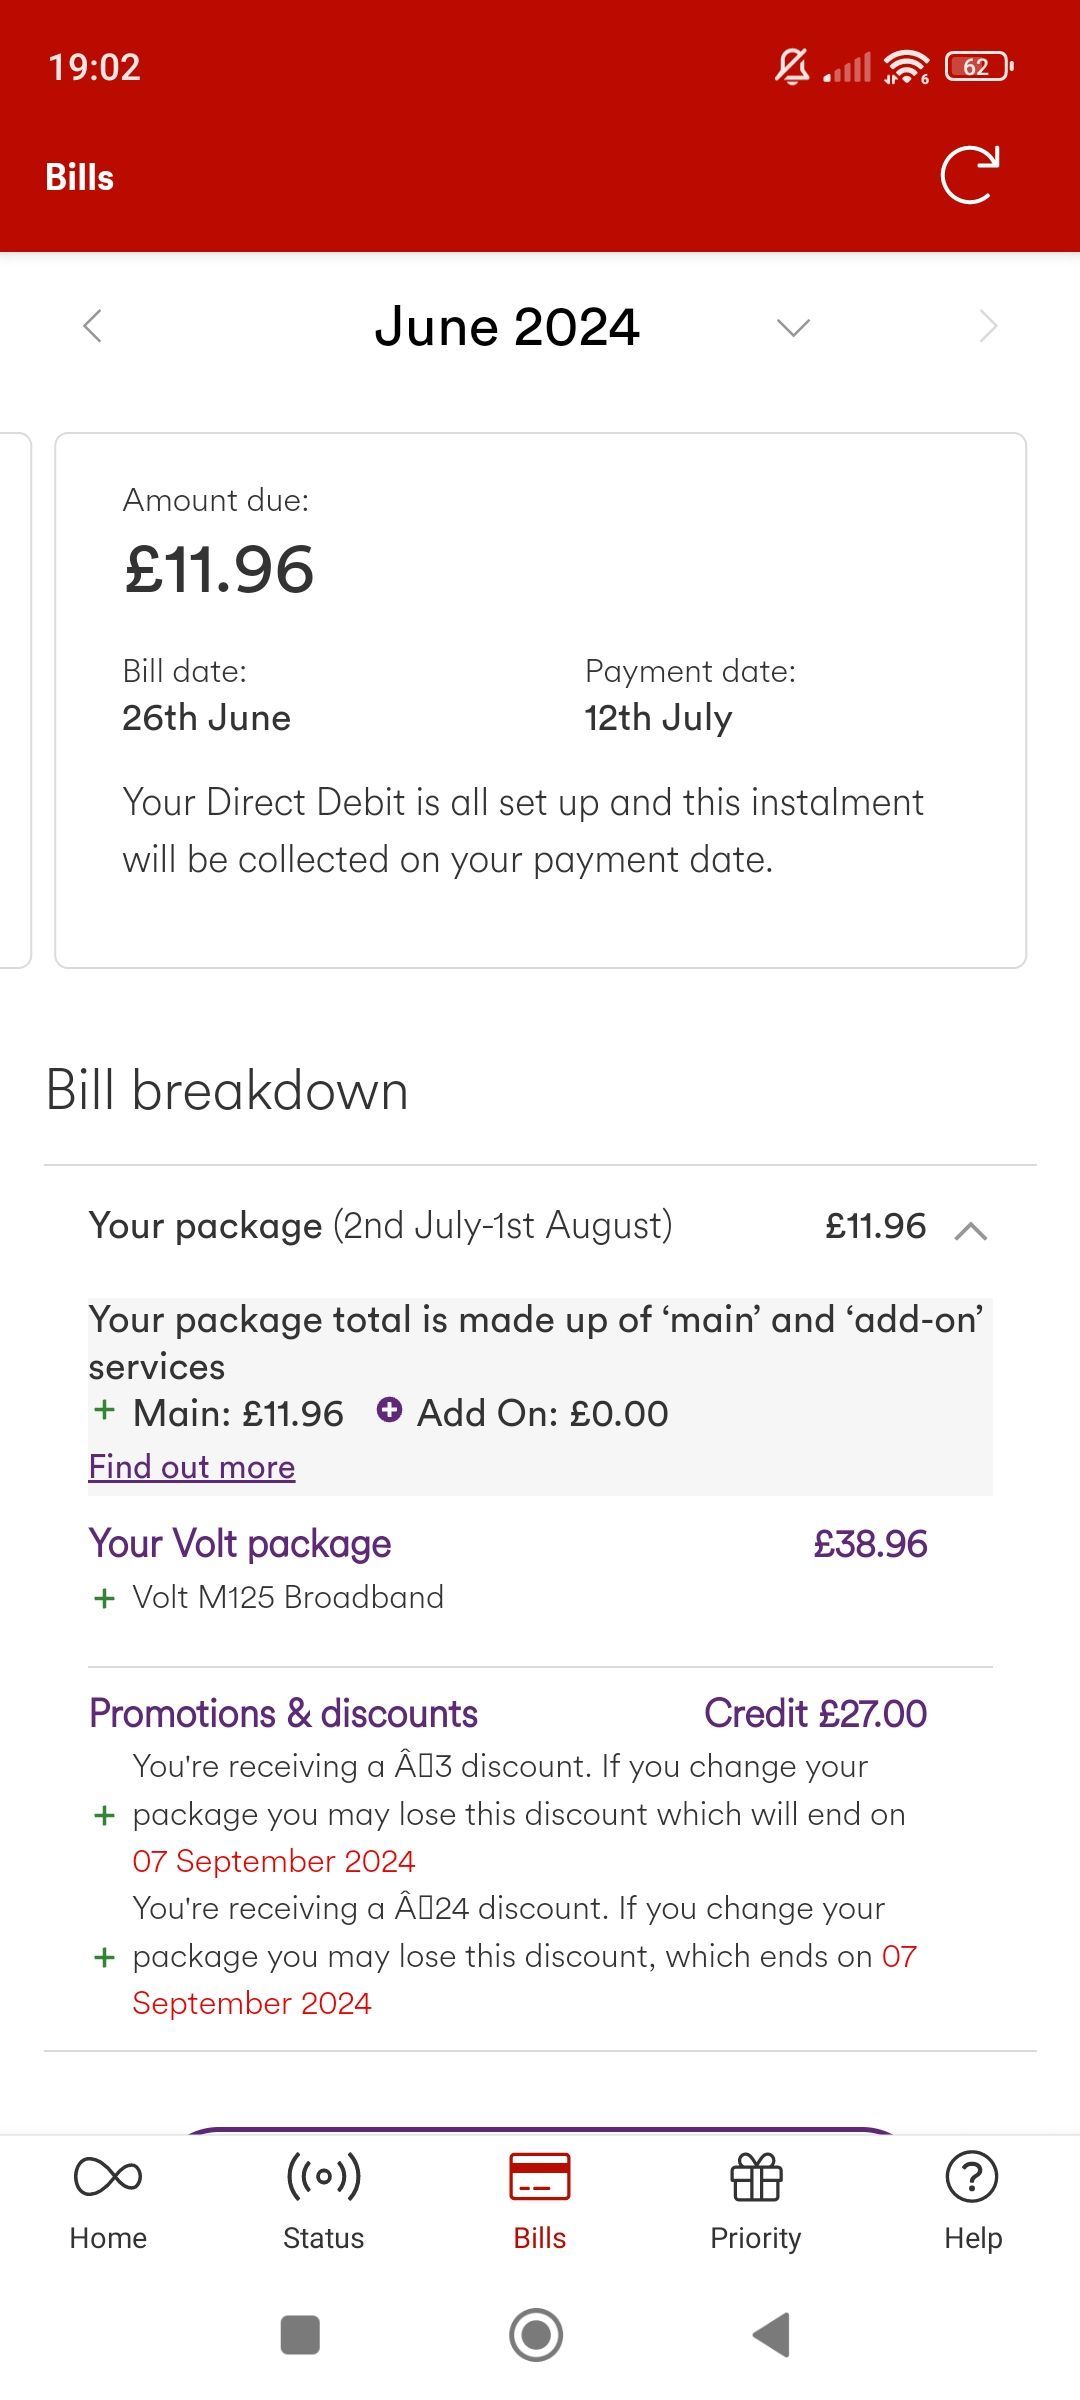Tap the Android home circle button

[x=536, y=2335]
